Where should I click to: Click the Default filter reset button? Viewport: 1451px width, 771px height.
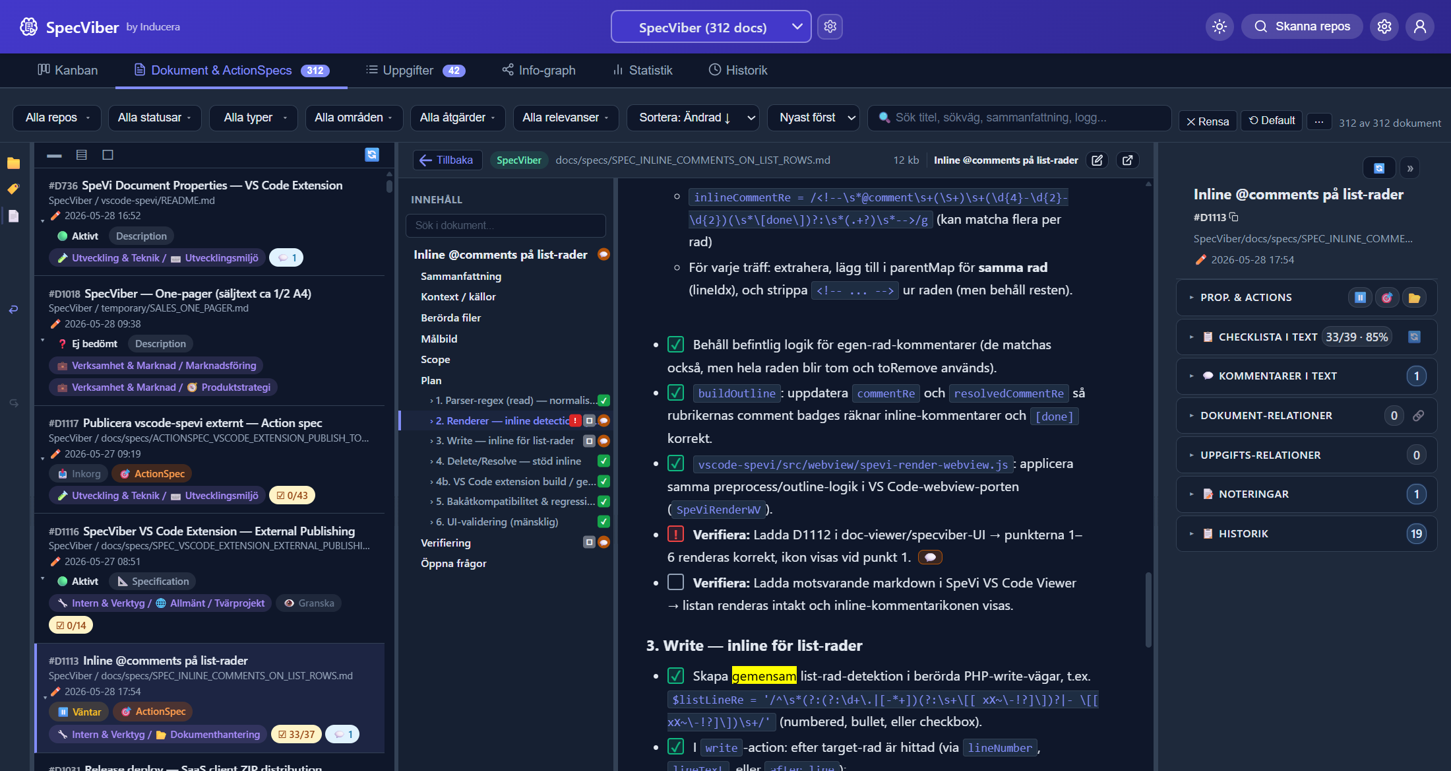1272,121
